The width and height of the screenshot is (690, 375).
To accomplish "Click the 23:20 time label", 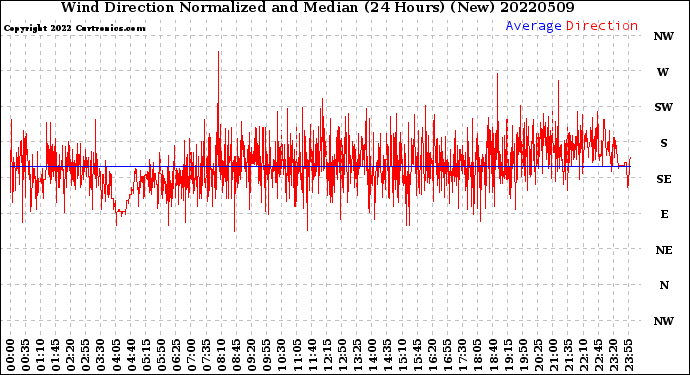I will coord(613,355).
